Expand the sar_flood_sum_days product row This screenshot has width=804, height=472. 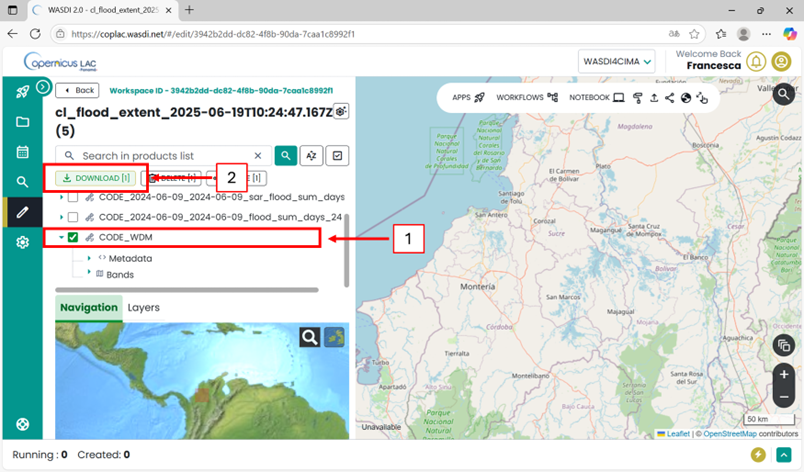[61, 197]
